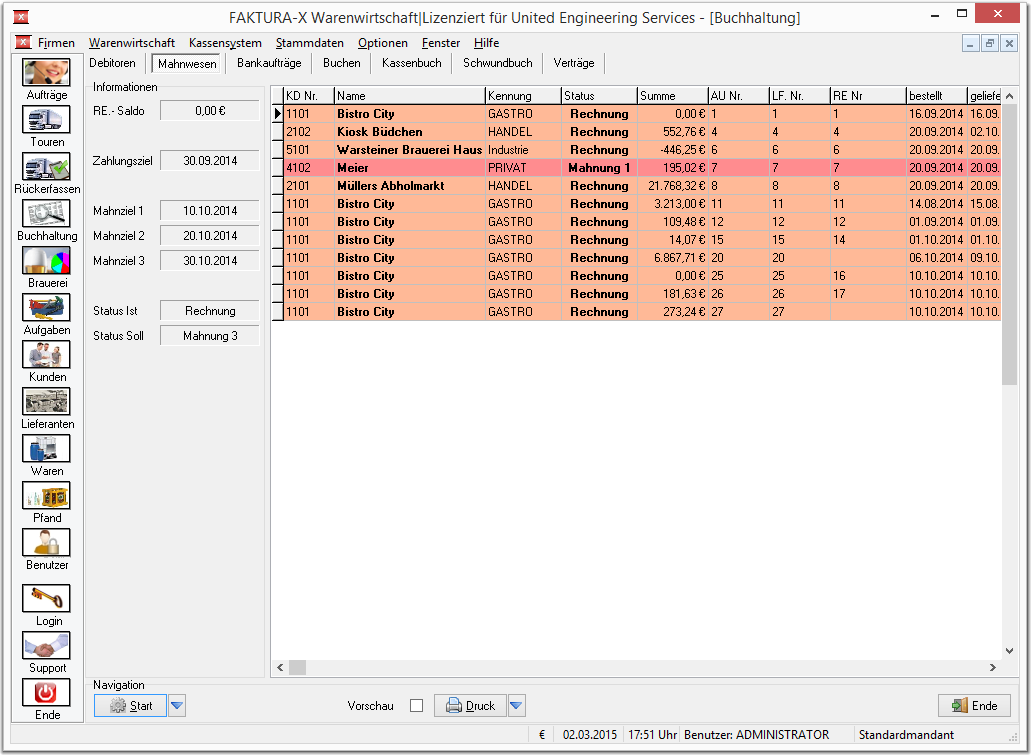Open the Optionen menu
Screen dimensions: 1031x755
(383, 43)
